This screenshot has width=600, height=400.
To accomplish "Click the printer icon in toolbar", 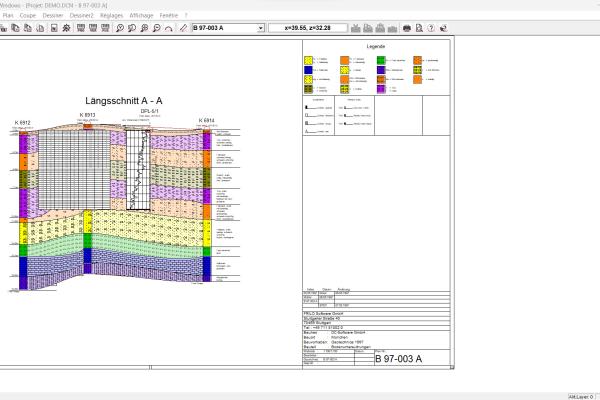I will (407, 28).
